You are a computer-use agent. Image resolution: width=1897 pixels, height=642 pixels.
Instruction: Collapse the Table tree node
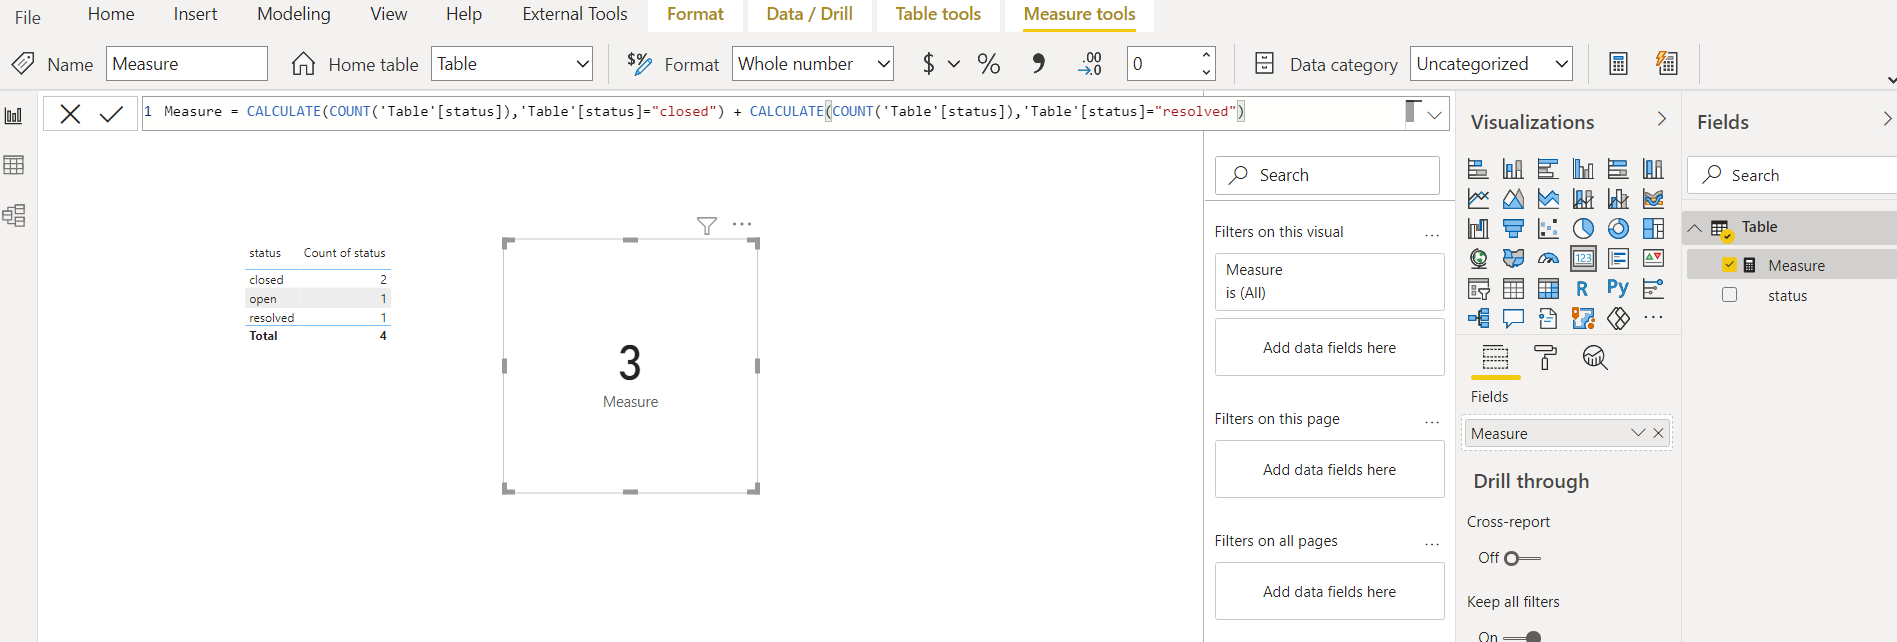coord(1695,228)
